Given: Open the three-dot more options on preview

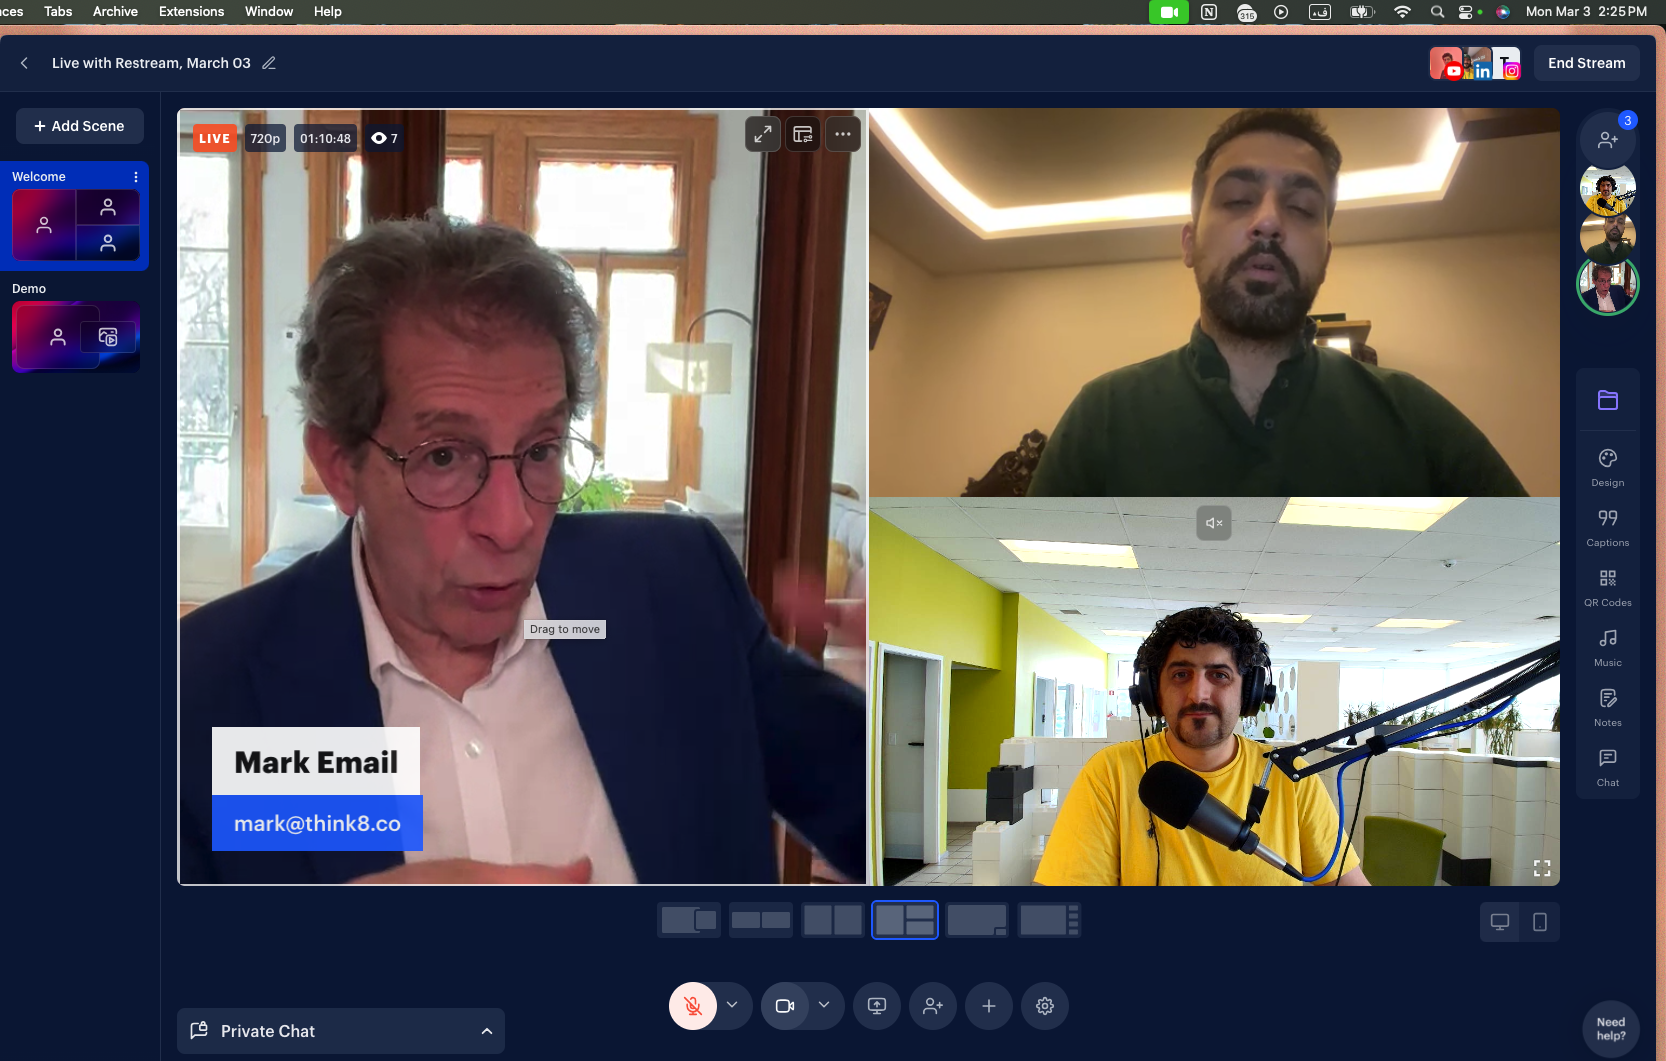Looking at the screenshot, I should (843, 134).
